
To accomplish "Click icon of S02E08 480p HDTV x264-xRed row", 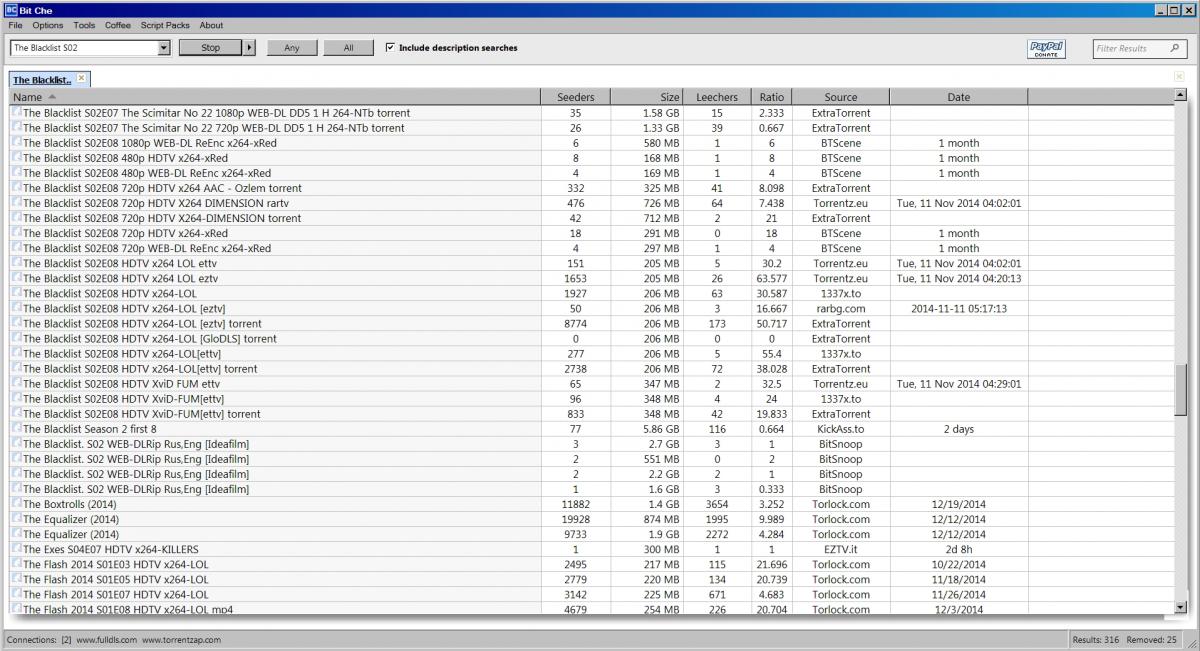I will point(16,158).
